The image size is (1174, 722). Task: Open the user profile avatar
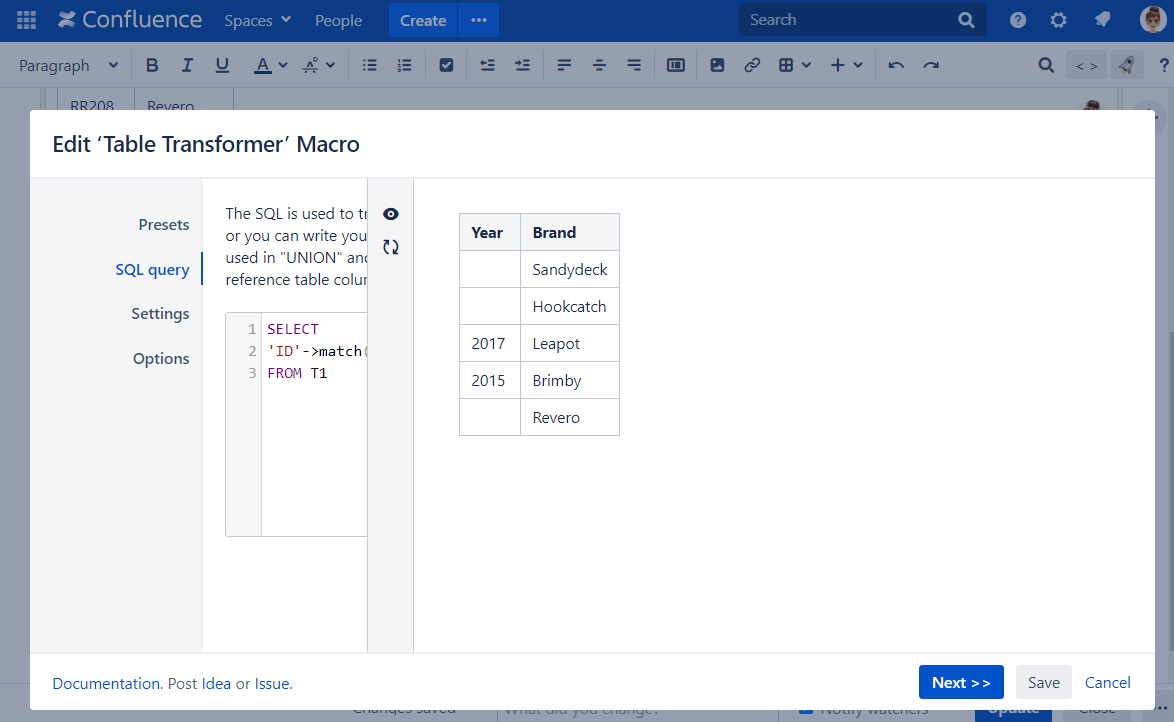point(1152,20)
